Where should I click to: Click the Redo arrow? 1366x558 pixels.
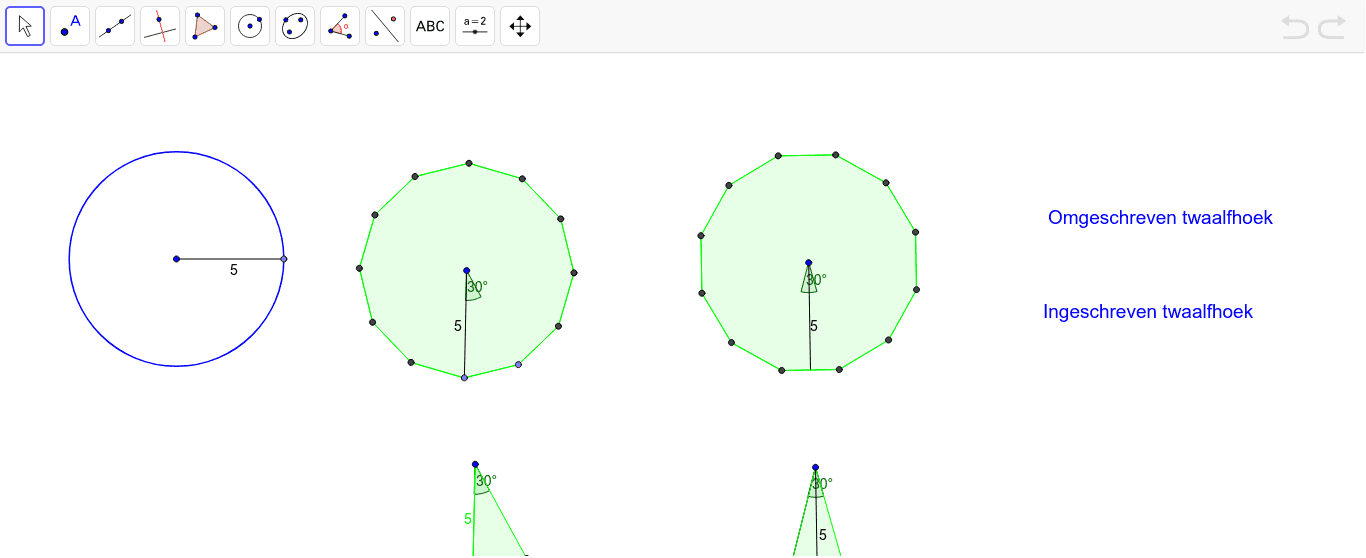1332,27
